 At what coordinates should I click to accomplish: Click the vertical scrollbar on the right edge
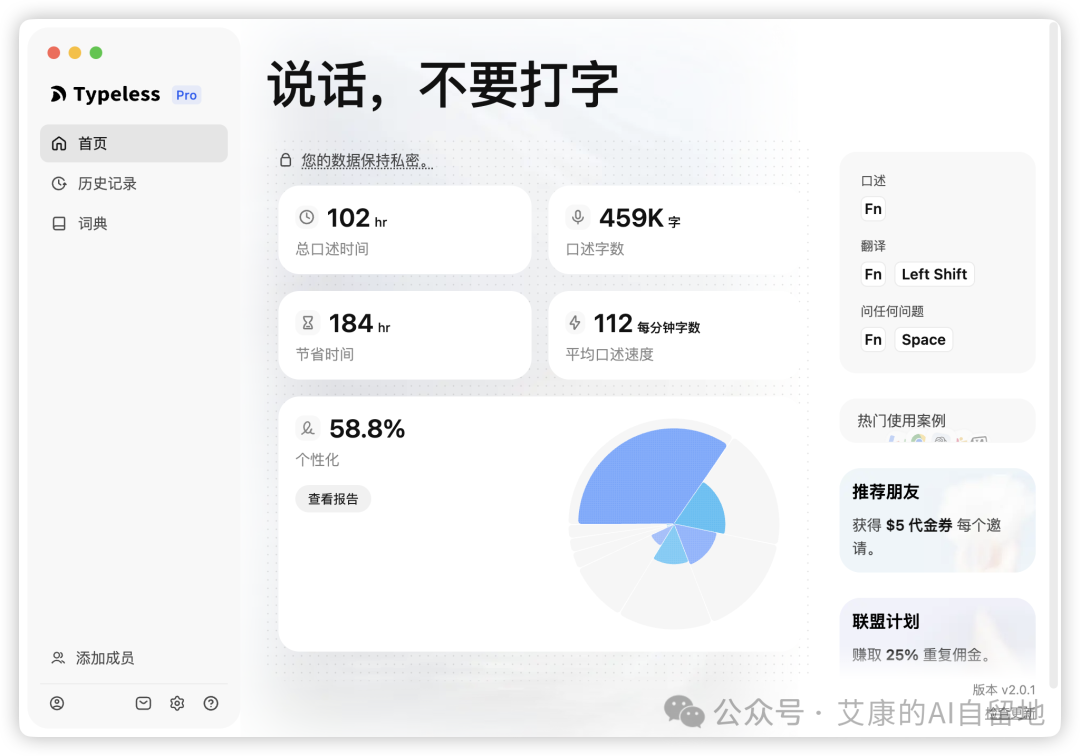[x=1054, y=354]
